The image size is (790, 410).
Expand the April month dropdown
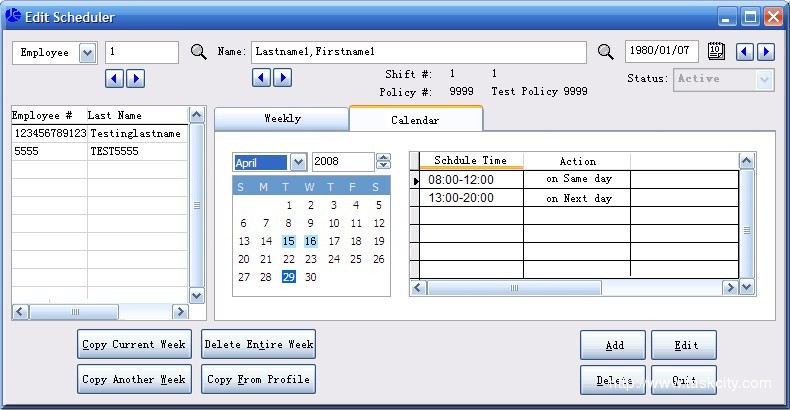tap(298, 162)
